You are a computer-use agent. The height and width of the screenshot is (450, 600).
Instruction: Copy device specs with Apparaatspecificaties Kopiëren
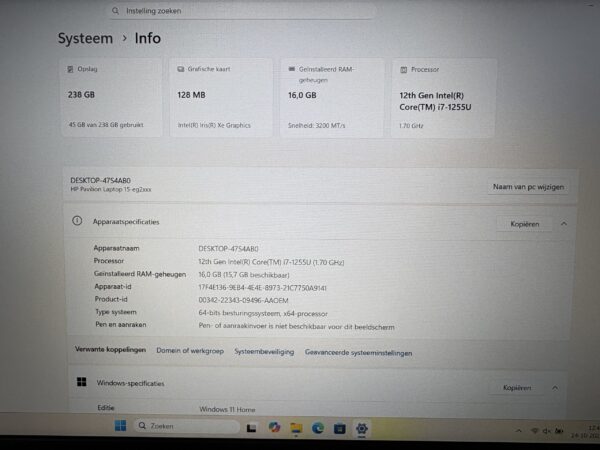tap(525, 224)
